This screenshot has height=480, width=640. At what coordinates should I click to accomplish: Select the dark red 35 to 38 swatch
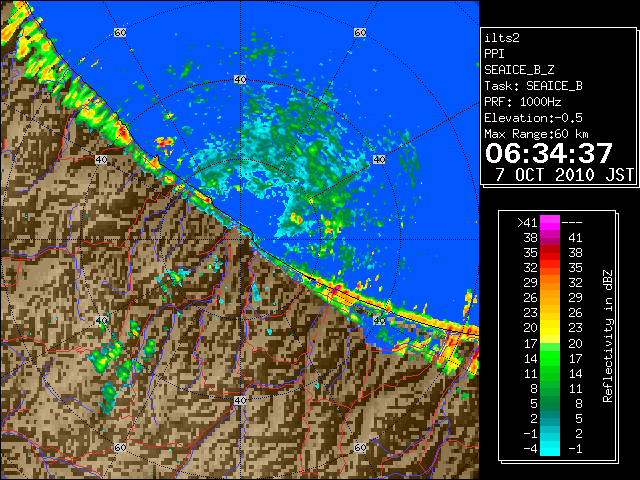point(550,253)
